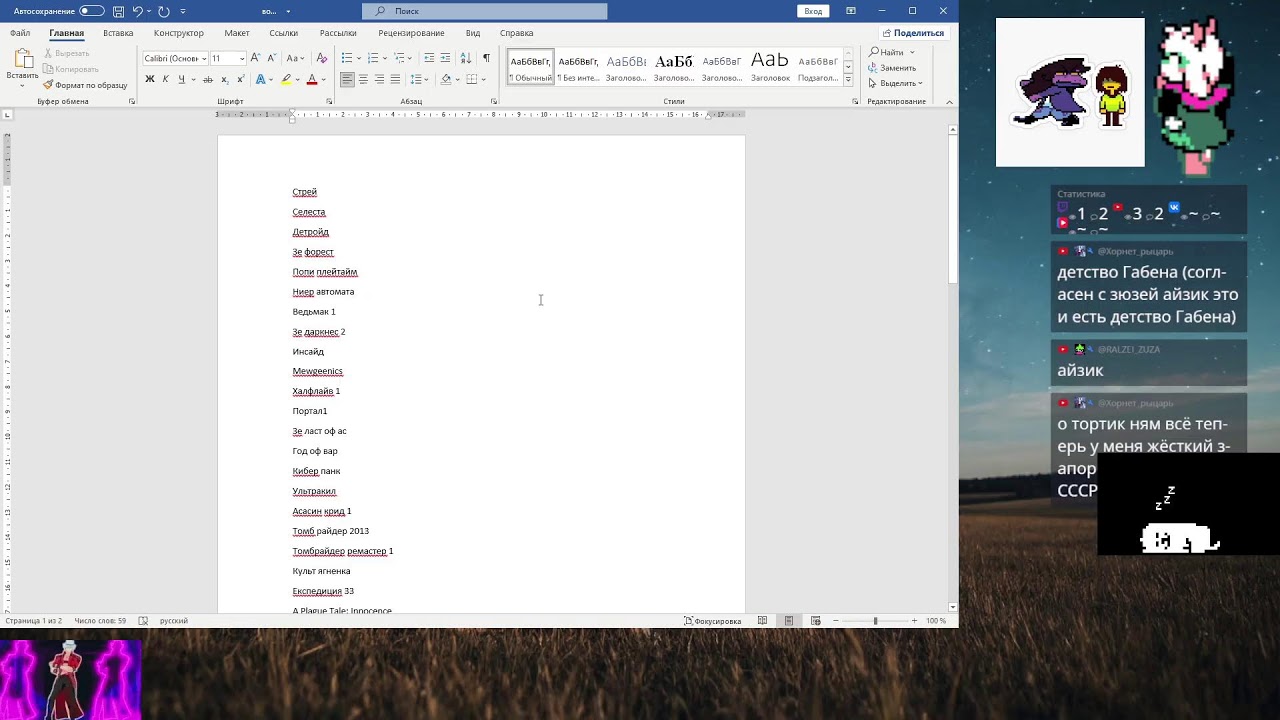Click the Поделиться share button
This screenshot has height=720, width=1280.
pyautogui.click(x=913, y=33)
